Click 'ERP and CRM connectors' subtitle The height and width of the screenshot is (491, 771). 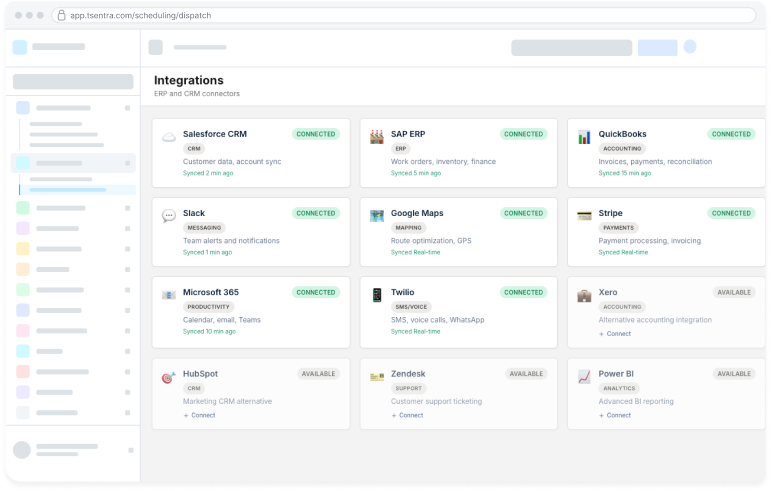(x=197, y=94)
